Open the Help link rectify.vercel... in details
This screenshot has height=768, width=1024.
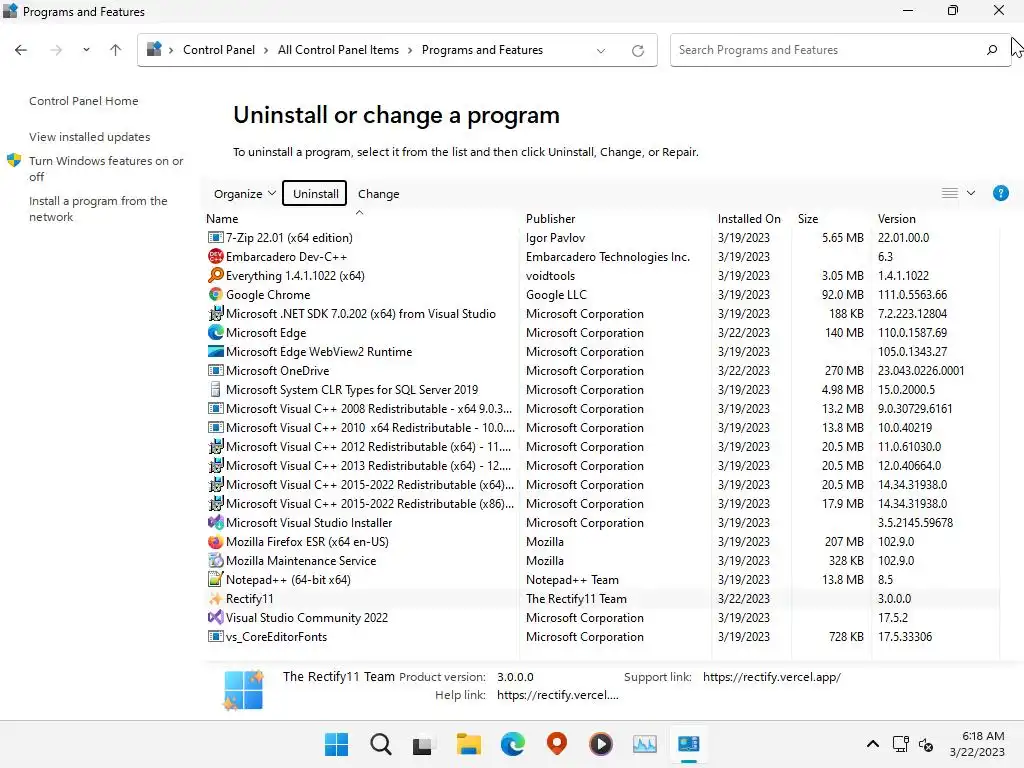[x=557, y=695]
